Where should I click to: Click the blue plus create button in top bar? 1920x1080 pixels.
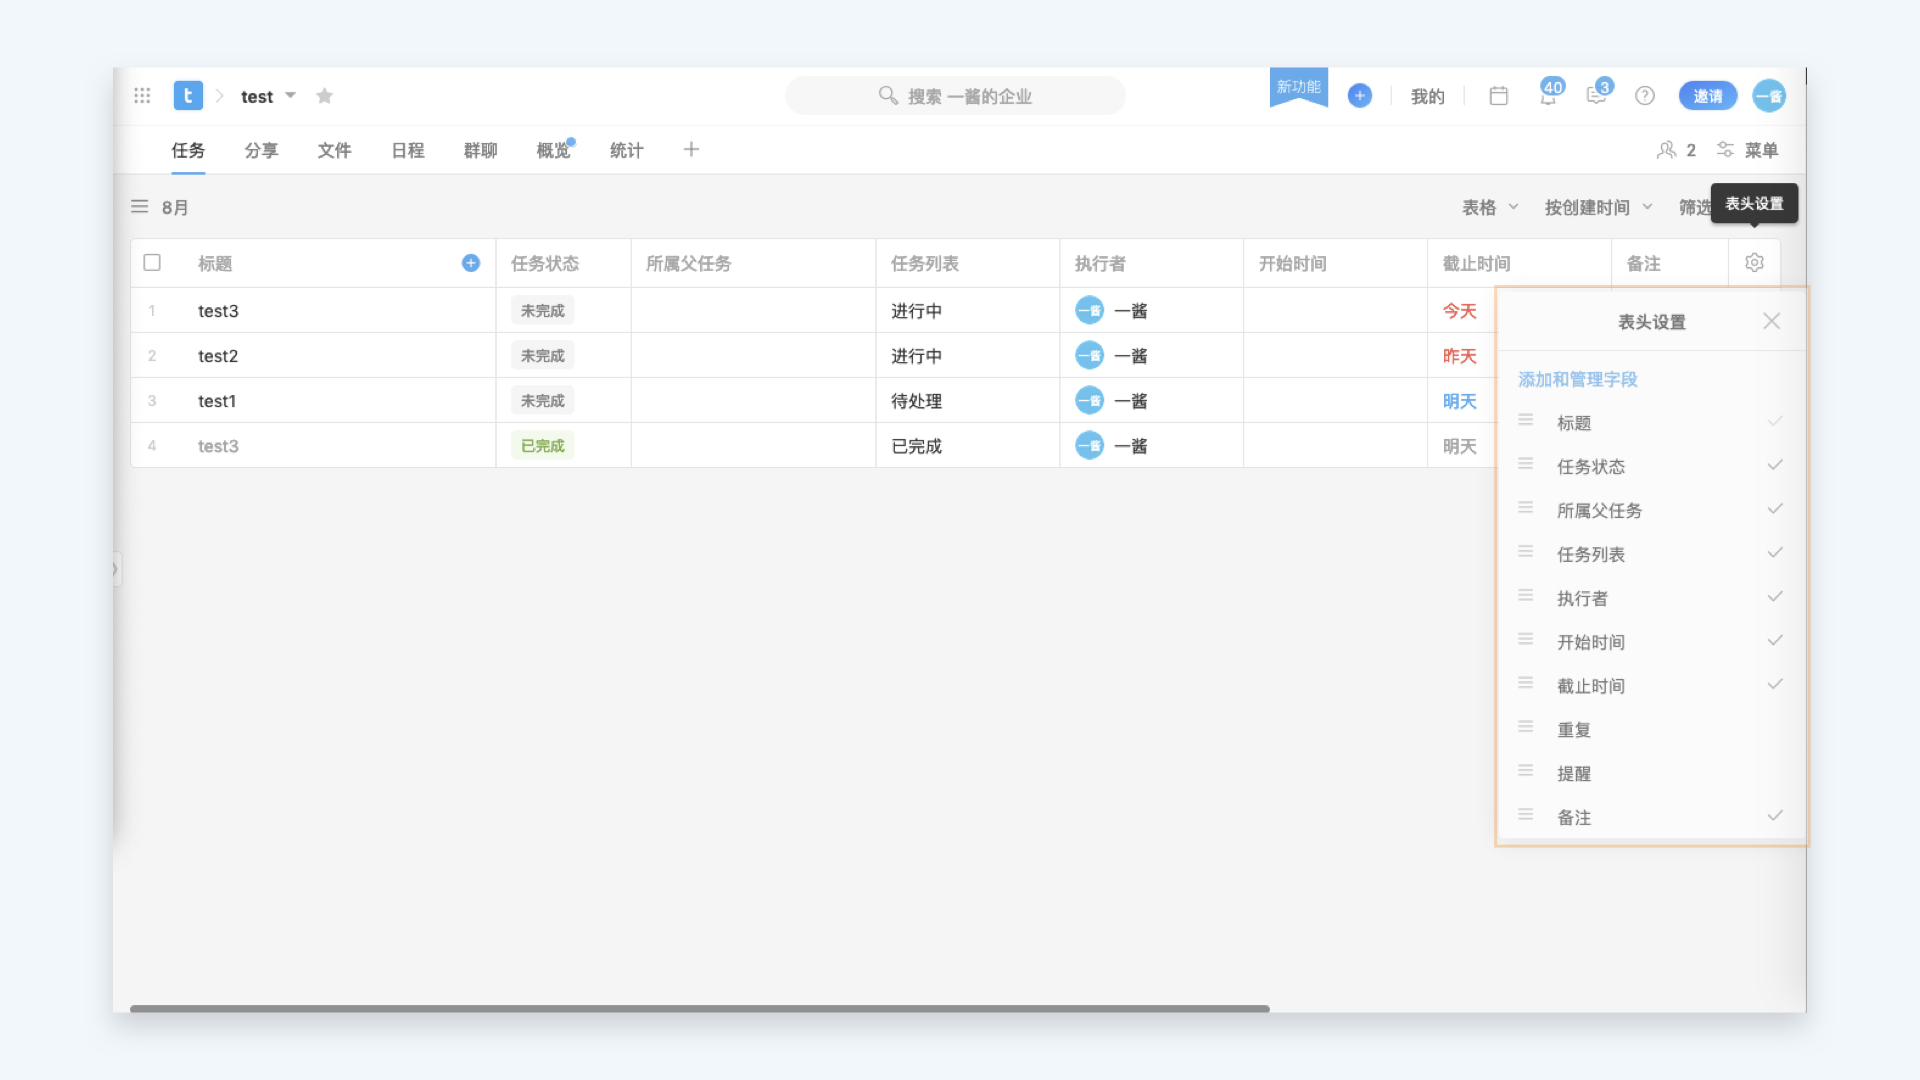(x=1359, y=96)
